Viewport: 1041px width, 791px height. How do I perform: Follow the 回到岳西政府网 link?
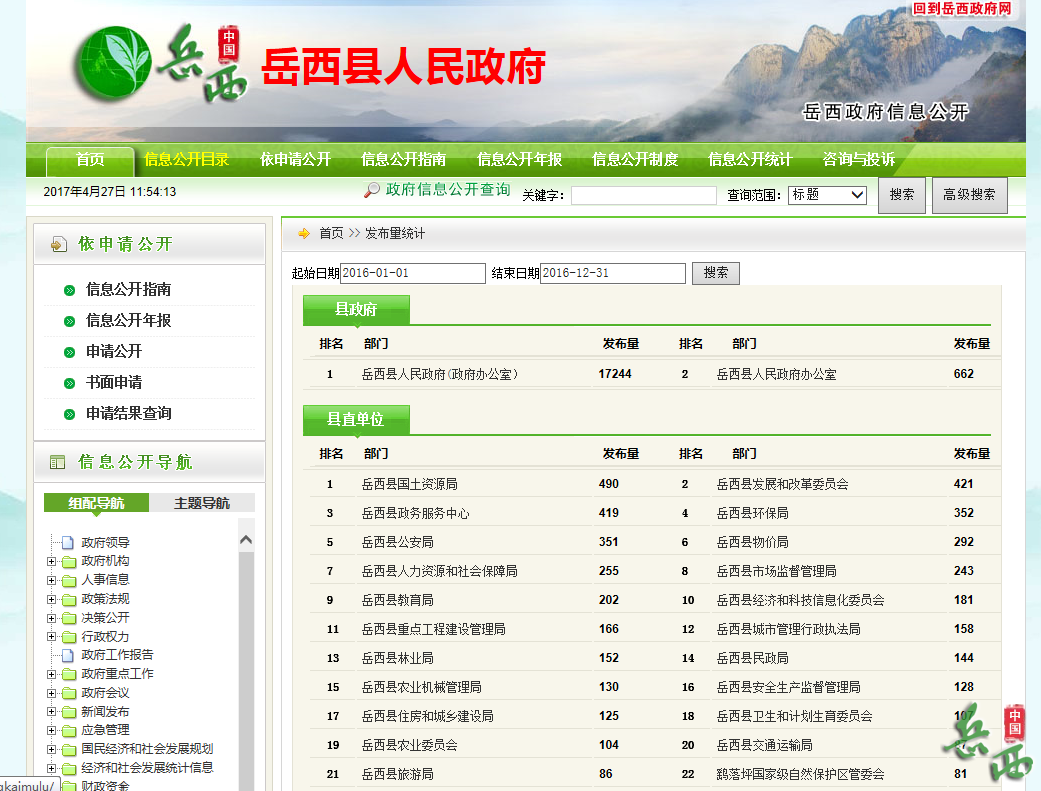click(961, 9)
